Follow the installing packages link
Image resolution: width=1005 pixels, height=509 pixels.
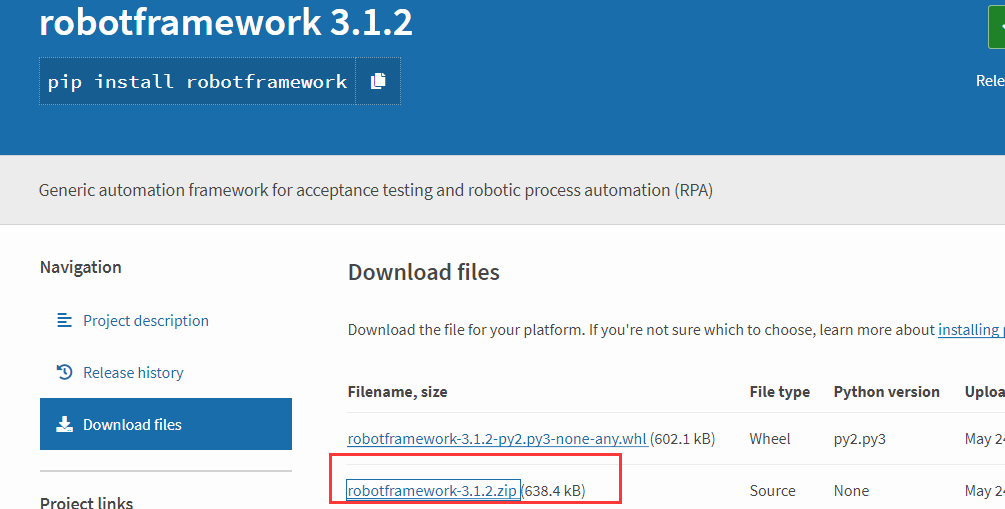click(971, 330)
